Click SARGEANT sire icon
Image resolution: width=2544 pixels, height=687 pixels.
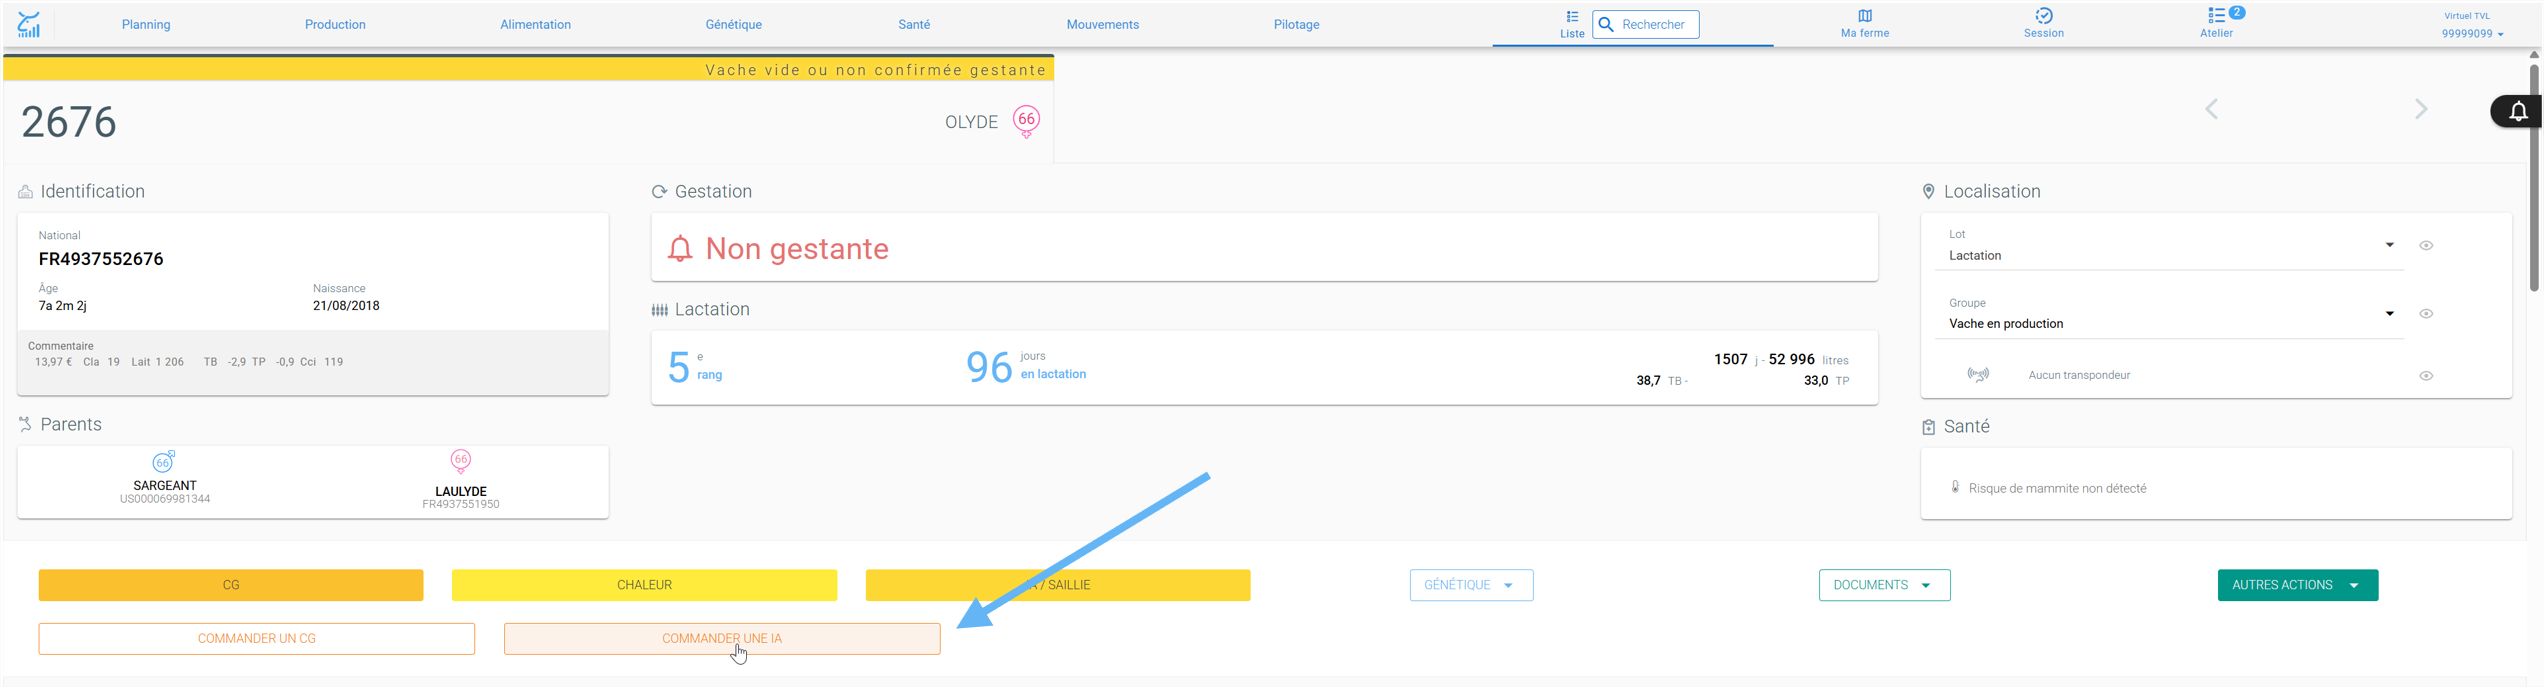pyautogui.click(x=163, y=462)
